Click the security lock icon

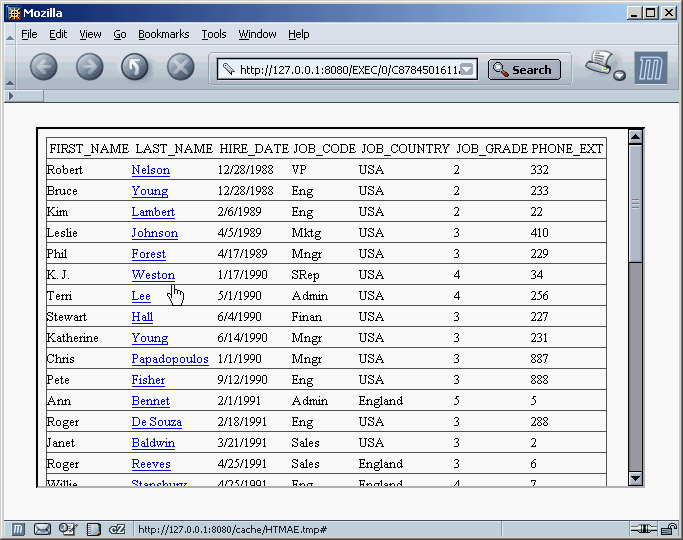[664, 529]
